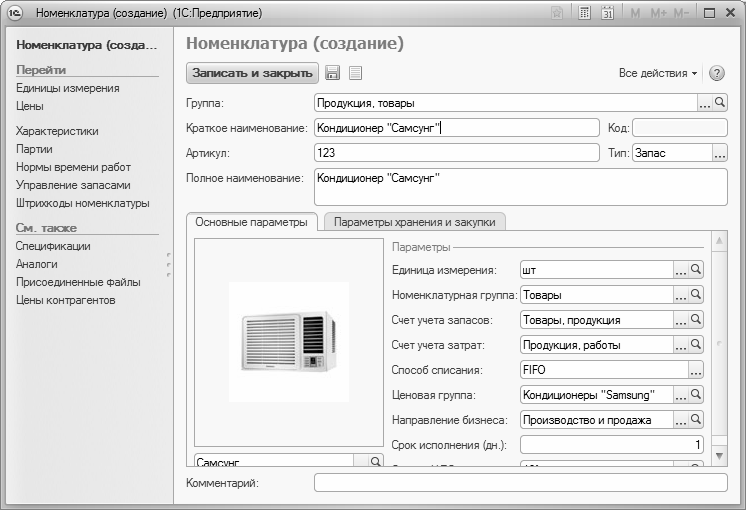Viewport: 746px width, 510px height.
Task: Select Номенклатурная группа via ellipsis button
Action: tap(681, 294)
